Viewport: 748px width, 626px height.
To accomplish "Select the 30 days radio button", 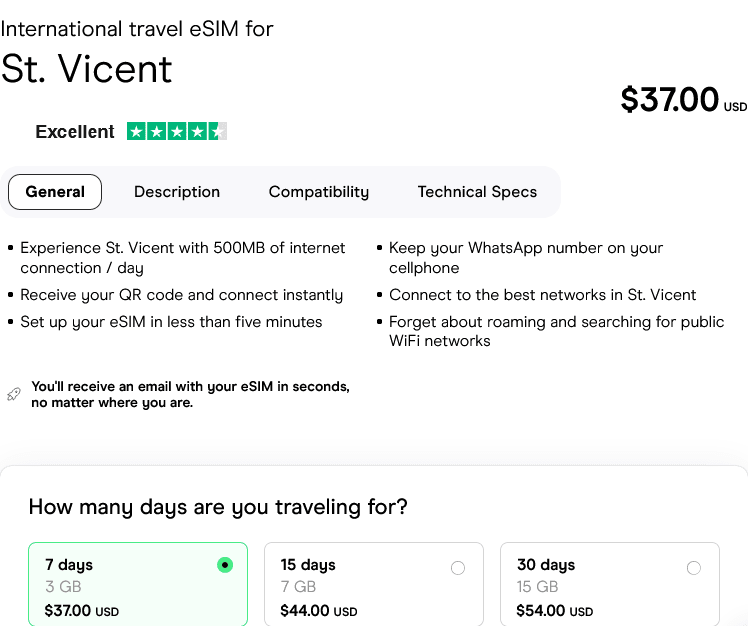I will click(x=694, y=568).
